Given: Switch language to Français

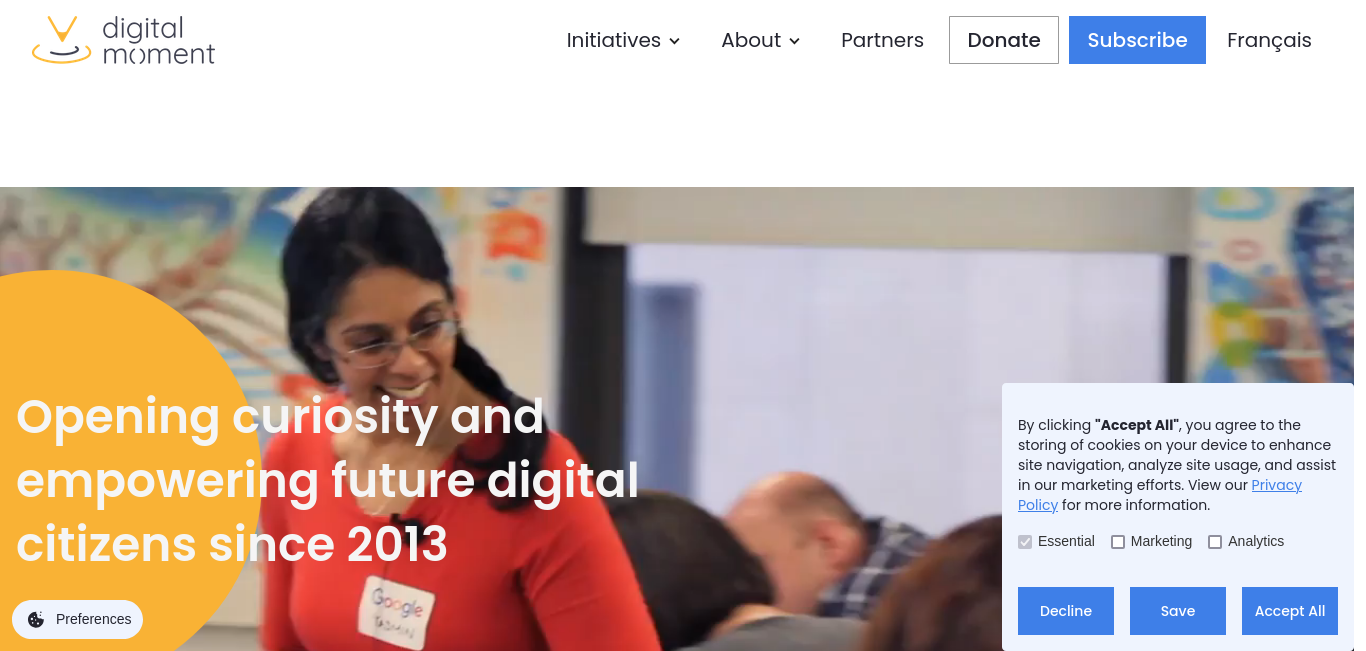Looking at the screenshot, I should coord(1269,40).
